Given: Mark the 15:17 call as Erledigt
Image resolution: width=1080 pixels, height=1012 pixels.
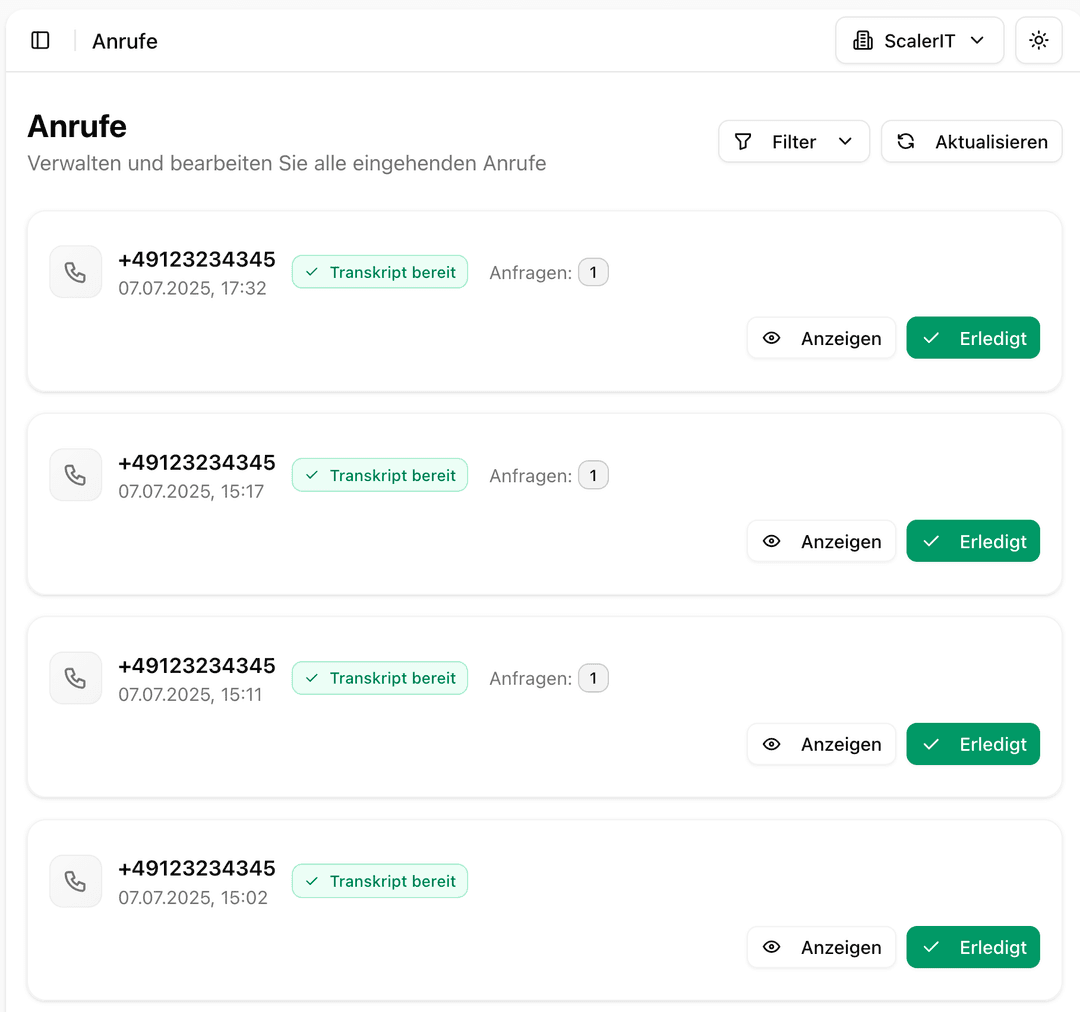Looking at the screenshot, I should pyautogui.click(x=973, y=541).
